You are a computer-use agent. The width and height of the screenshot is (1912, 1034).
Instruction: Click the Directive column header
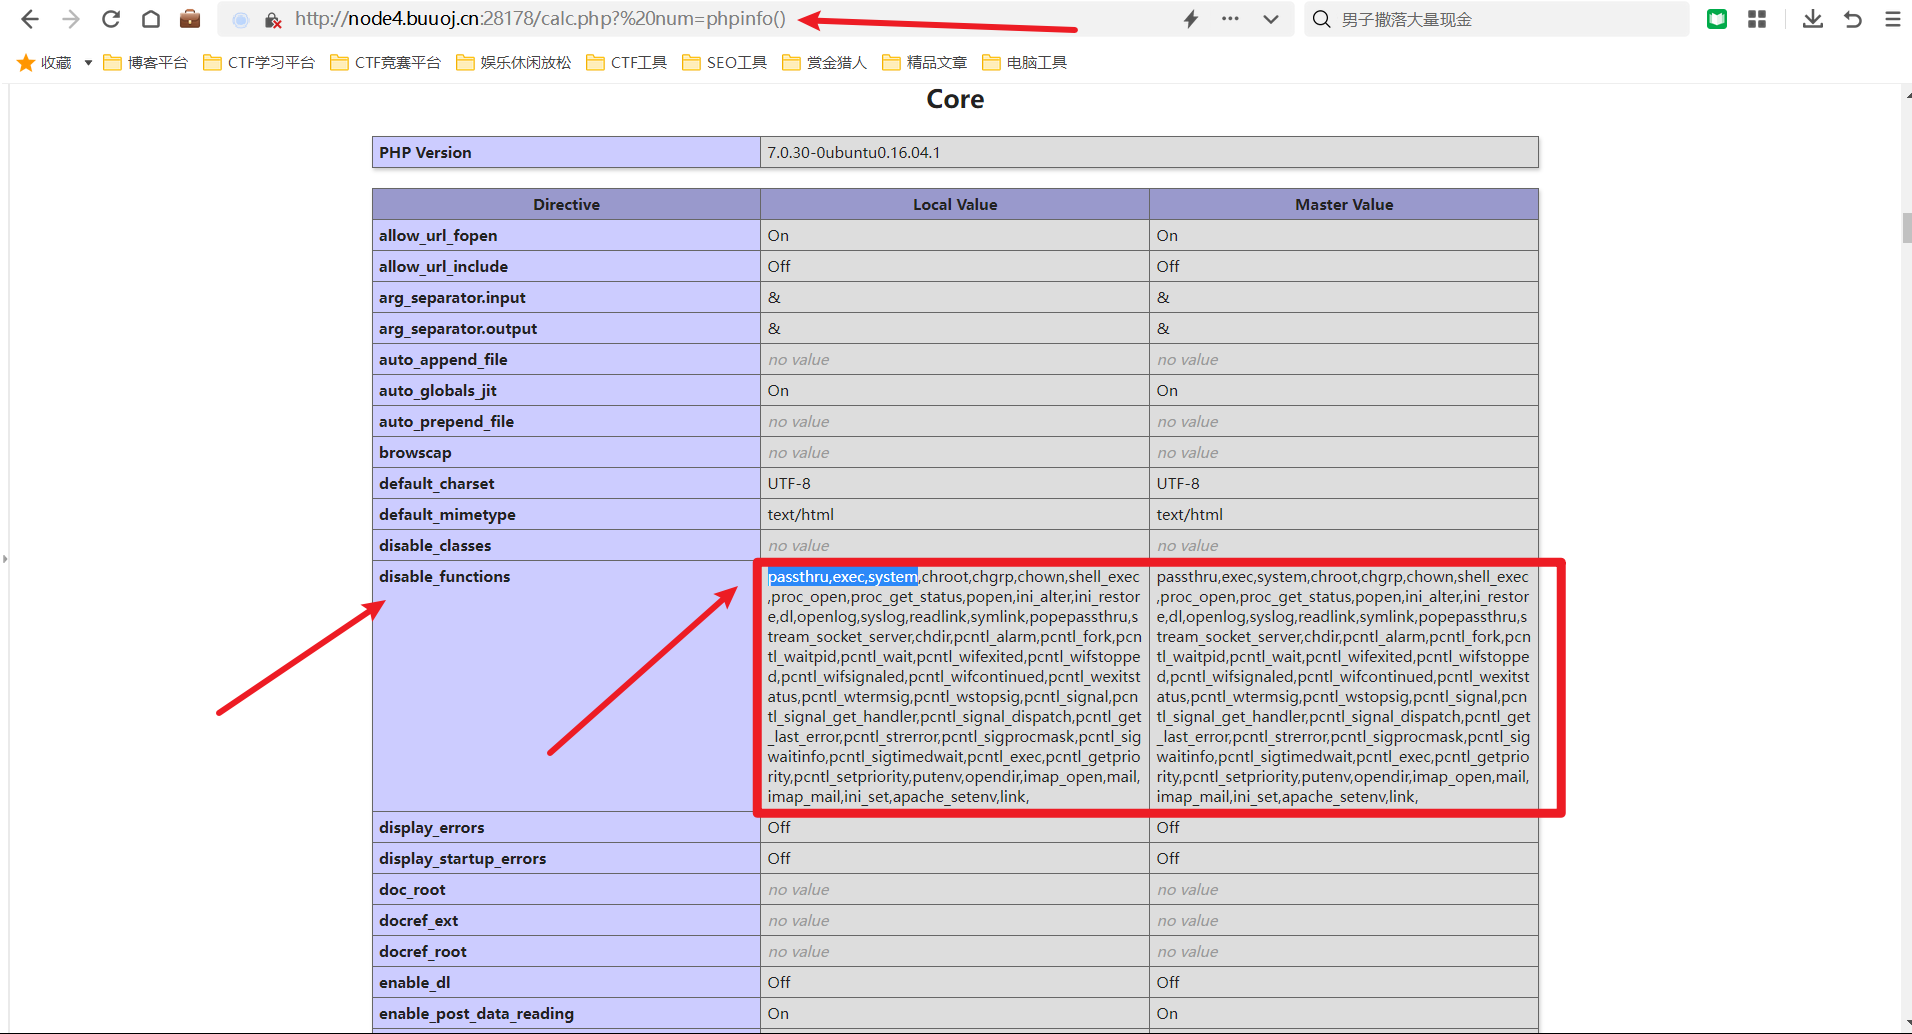coord(566,204)
